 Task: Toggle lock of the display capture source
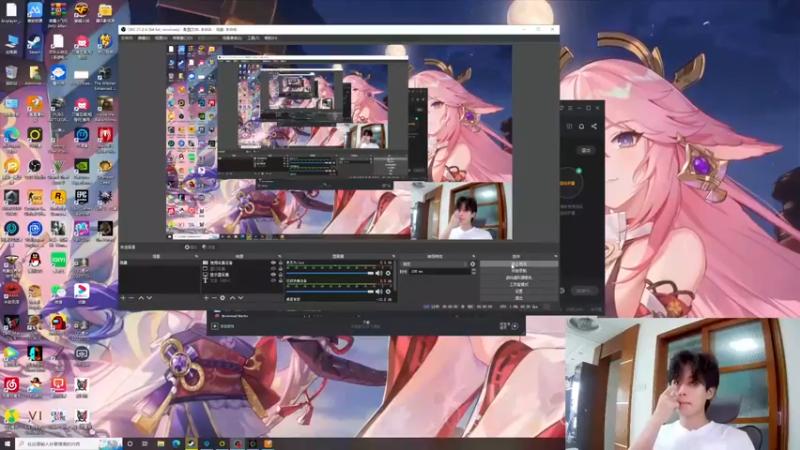tap(281, 274)
